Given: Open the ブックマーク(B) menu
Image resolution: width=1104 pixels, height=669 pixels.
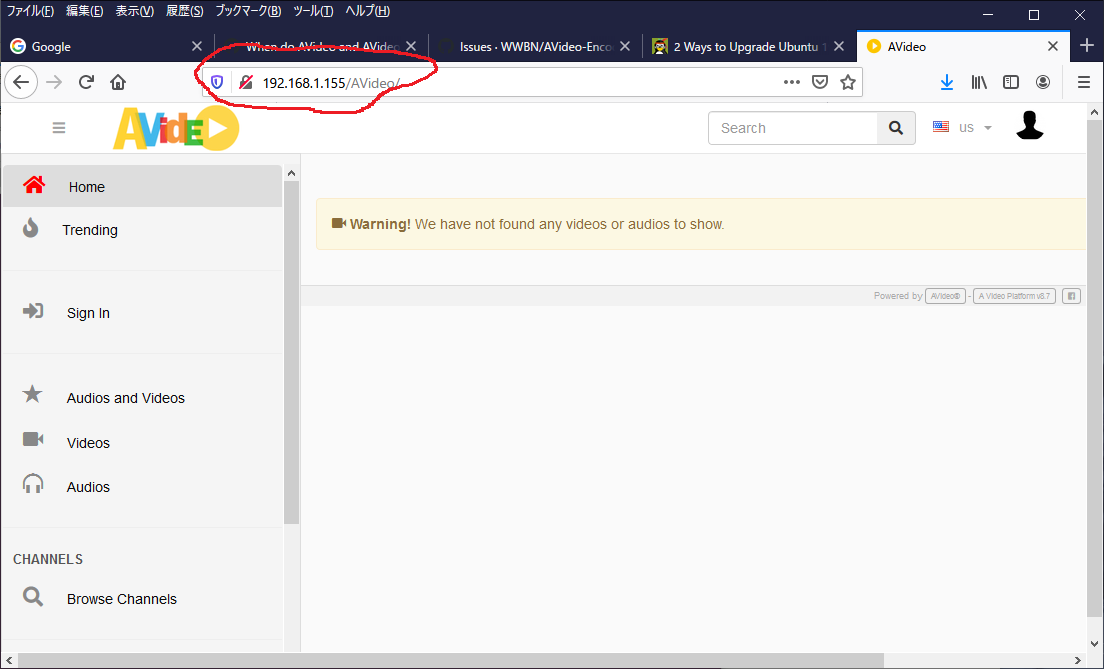Looking at the screenshot, I should [x=248, y=11].
